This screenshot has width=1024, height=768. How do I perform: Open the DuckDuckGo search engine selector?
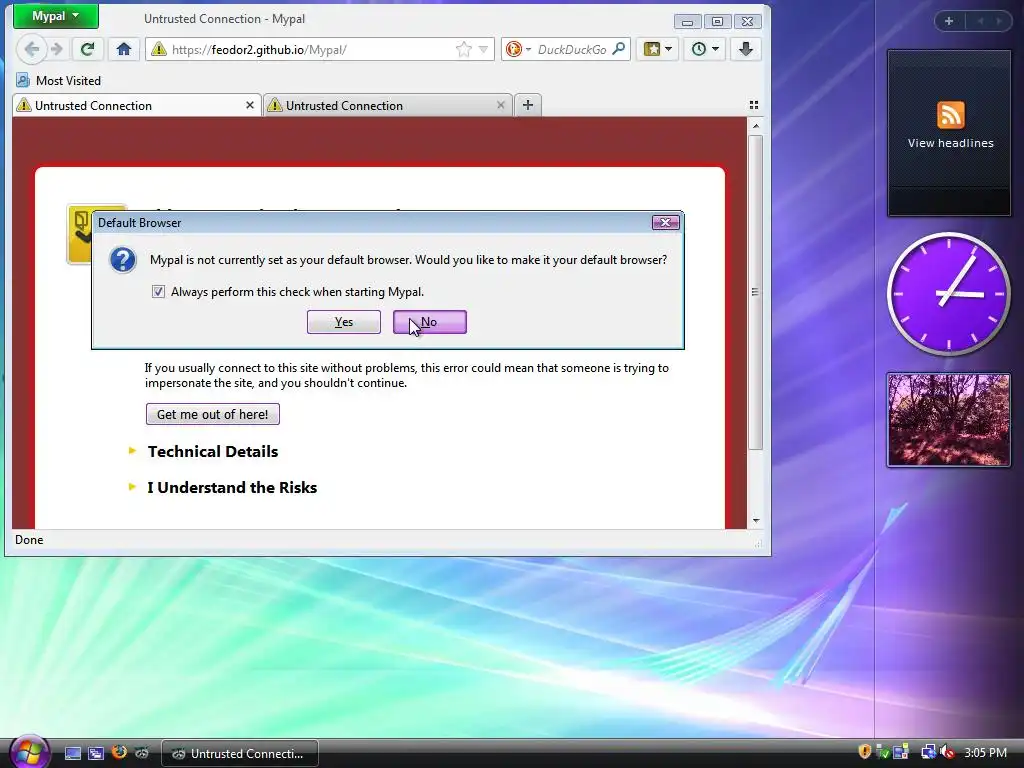pos(519,50)
